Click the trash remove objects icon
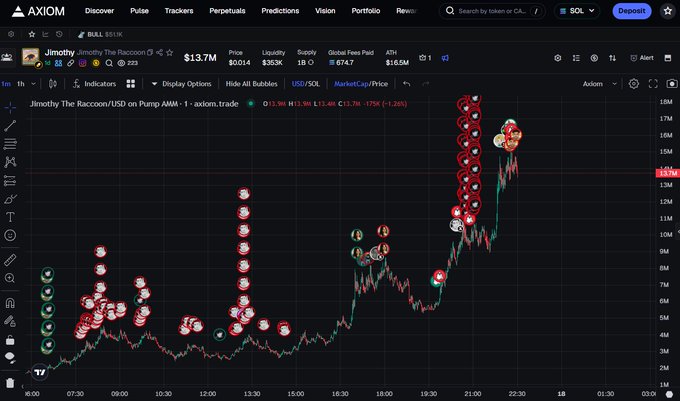The width and height of the screenshot is (680, 401). (x=10, y=383)
